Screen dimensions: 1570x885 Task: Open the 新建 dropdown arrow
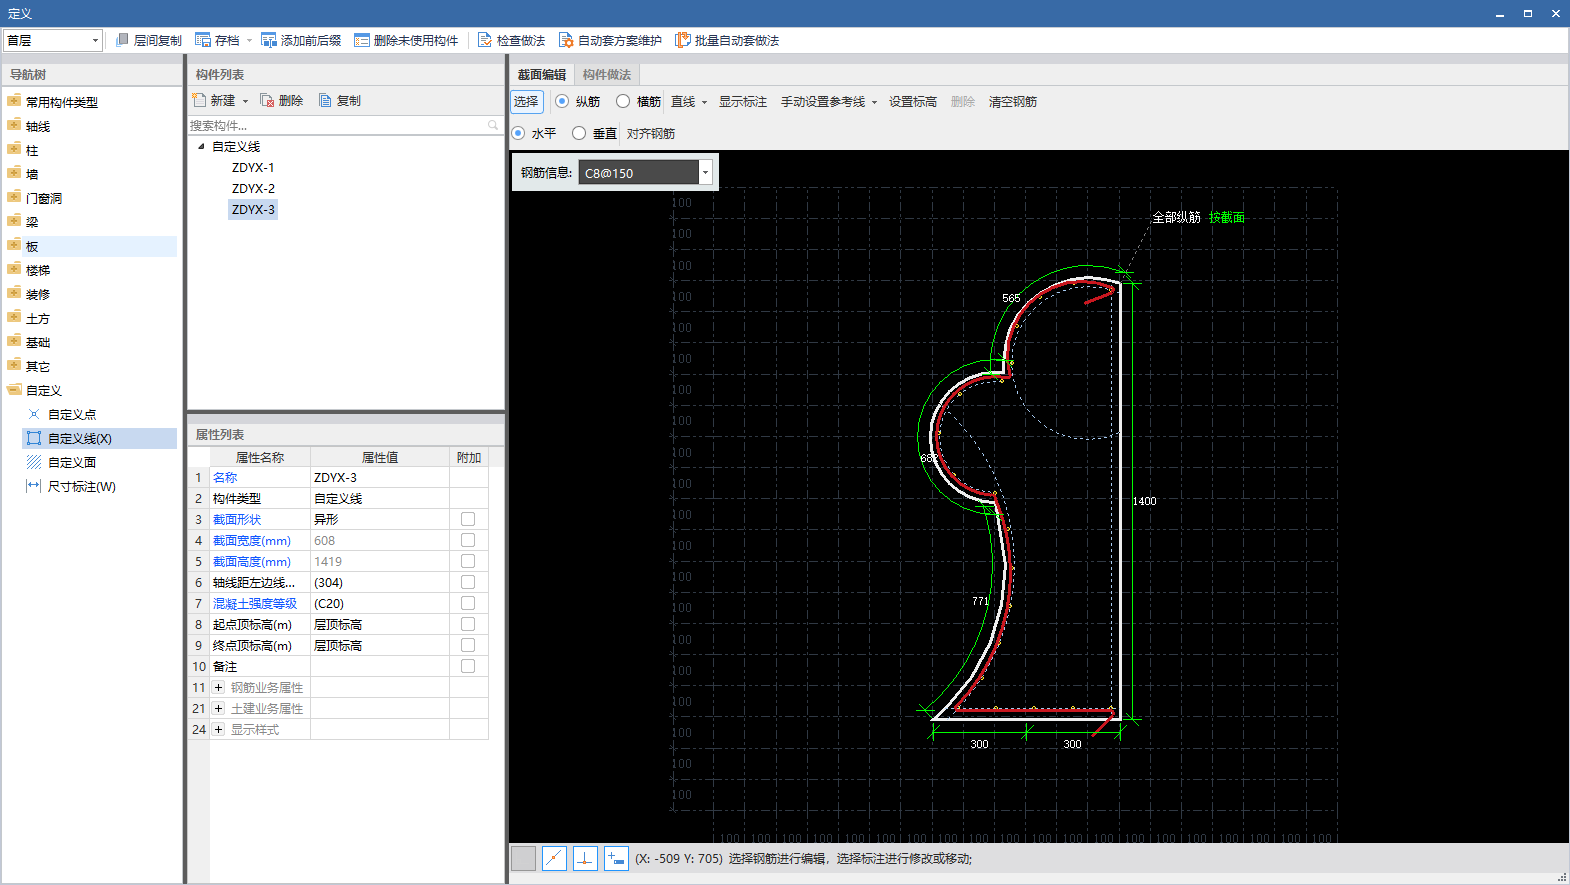point(245,101)
